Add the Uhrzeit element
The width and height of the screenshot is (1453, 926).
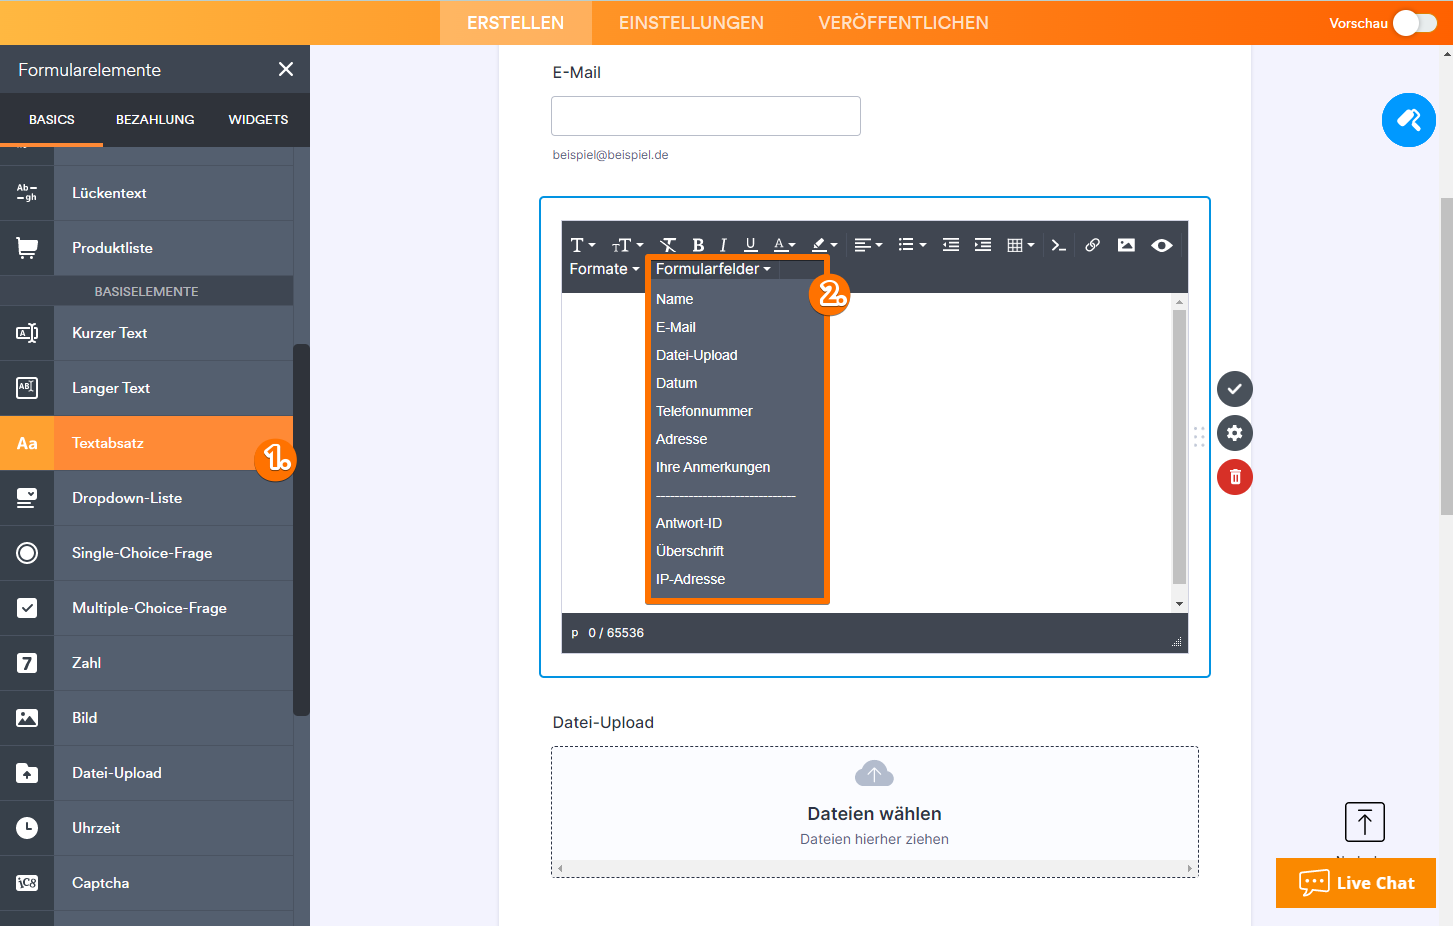147,828
